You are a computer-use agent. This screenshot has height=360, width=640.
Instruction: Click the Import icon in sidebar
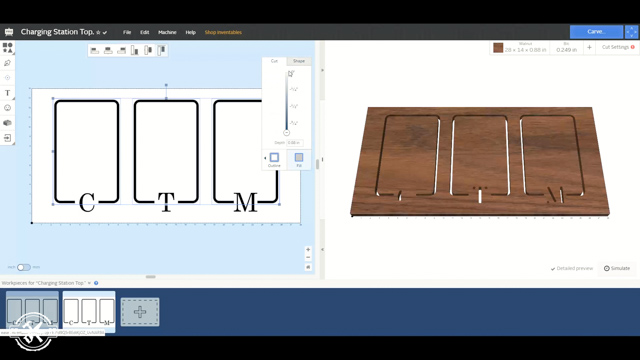[7, 138]
